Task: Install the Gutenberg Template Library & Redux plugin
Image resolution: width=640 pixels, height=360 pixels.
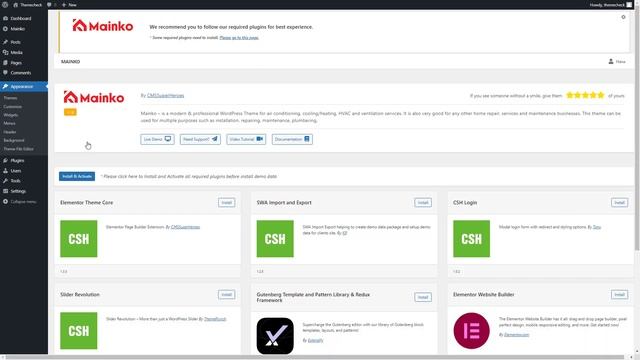Action: coord(423,297)
